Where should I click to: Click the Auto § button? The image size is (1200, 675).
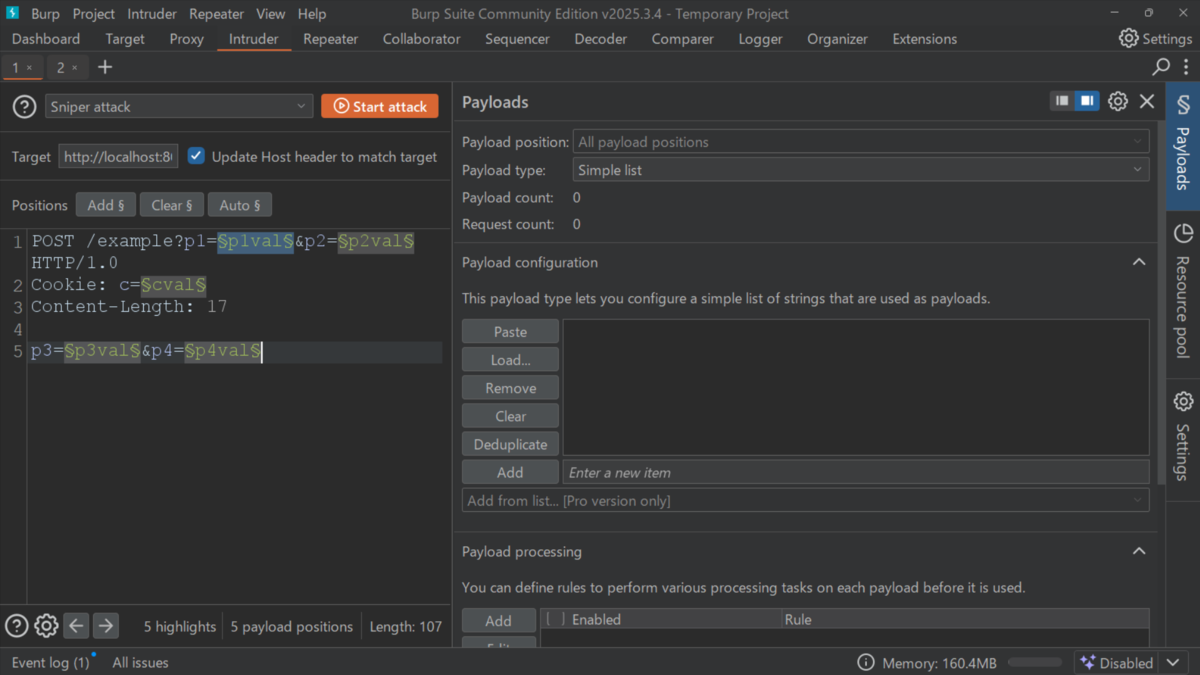click(239, 205)
